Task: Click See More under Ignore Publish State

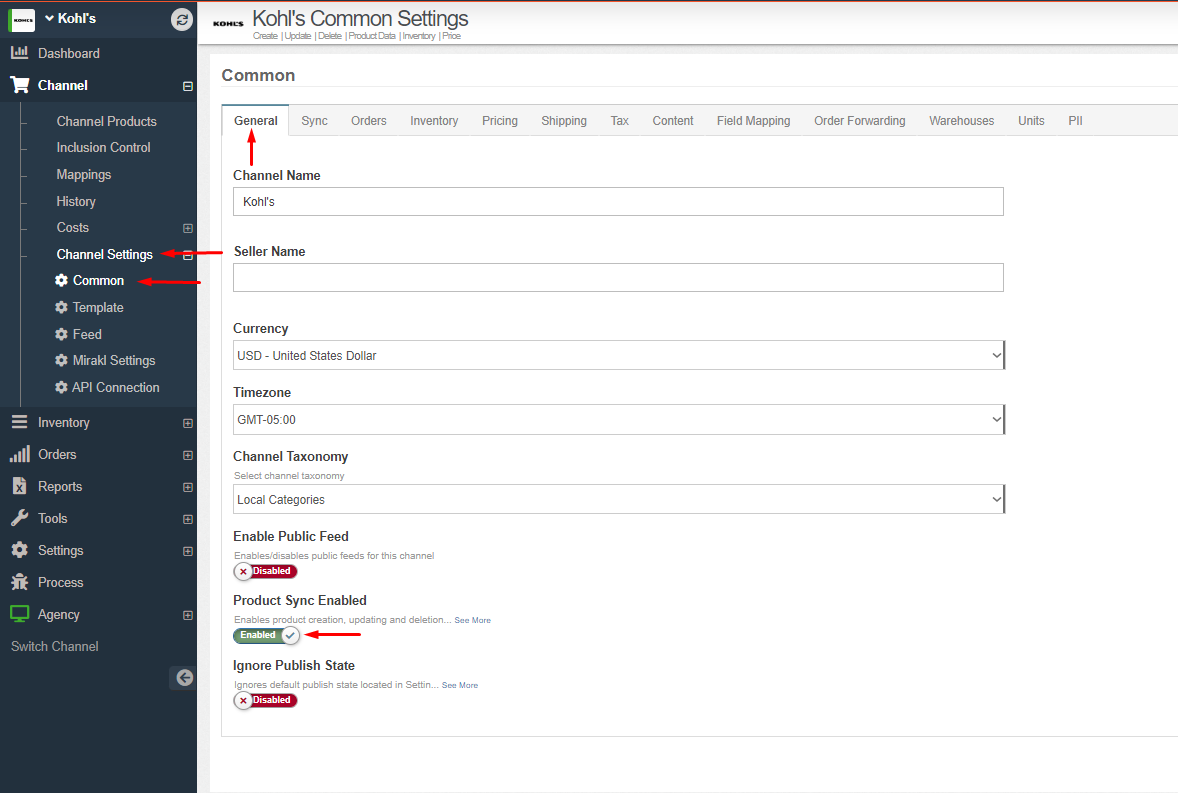Action: (459, 685)
